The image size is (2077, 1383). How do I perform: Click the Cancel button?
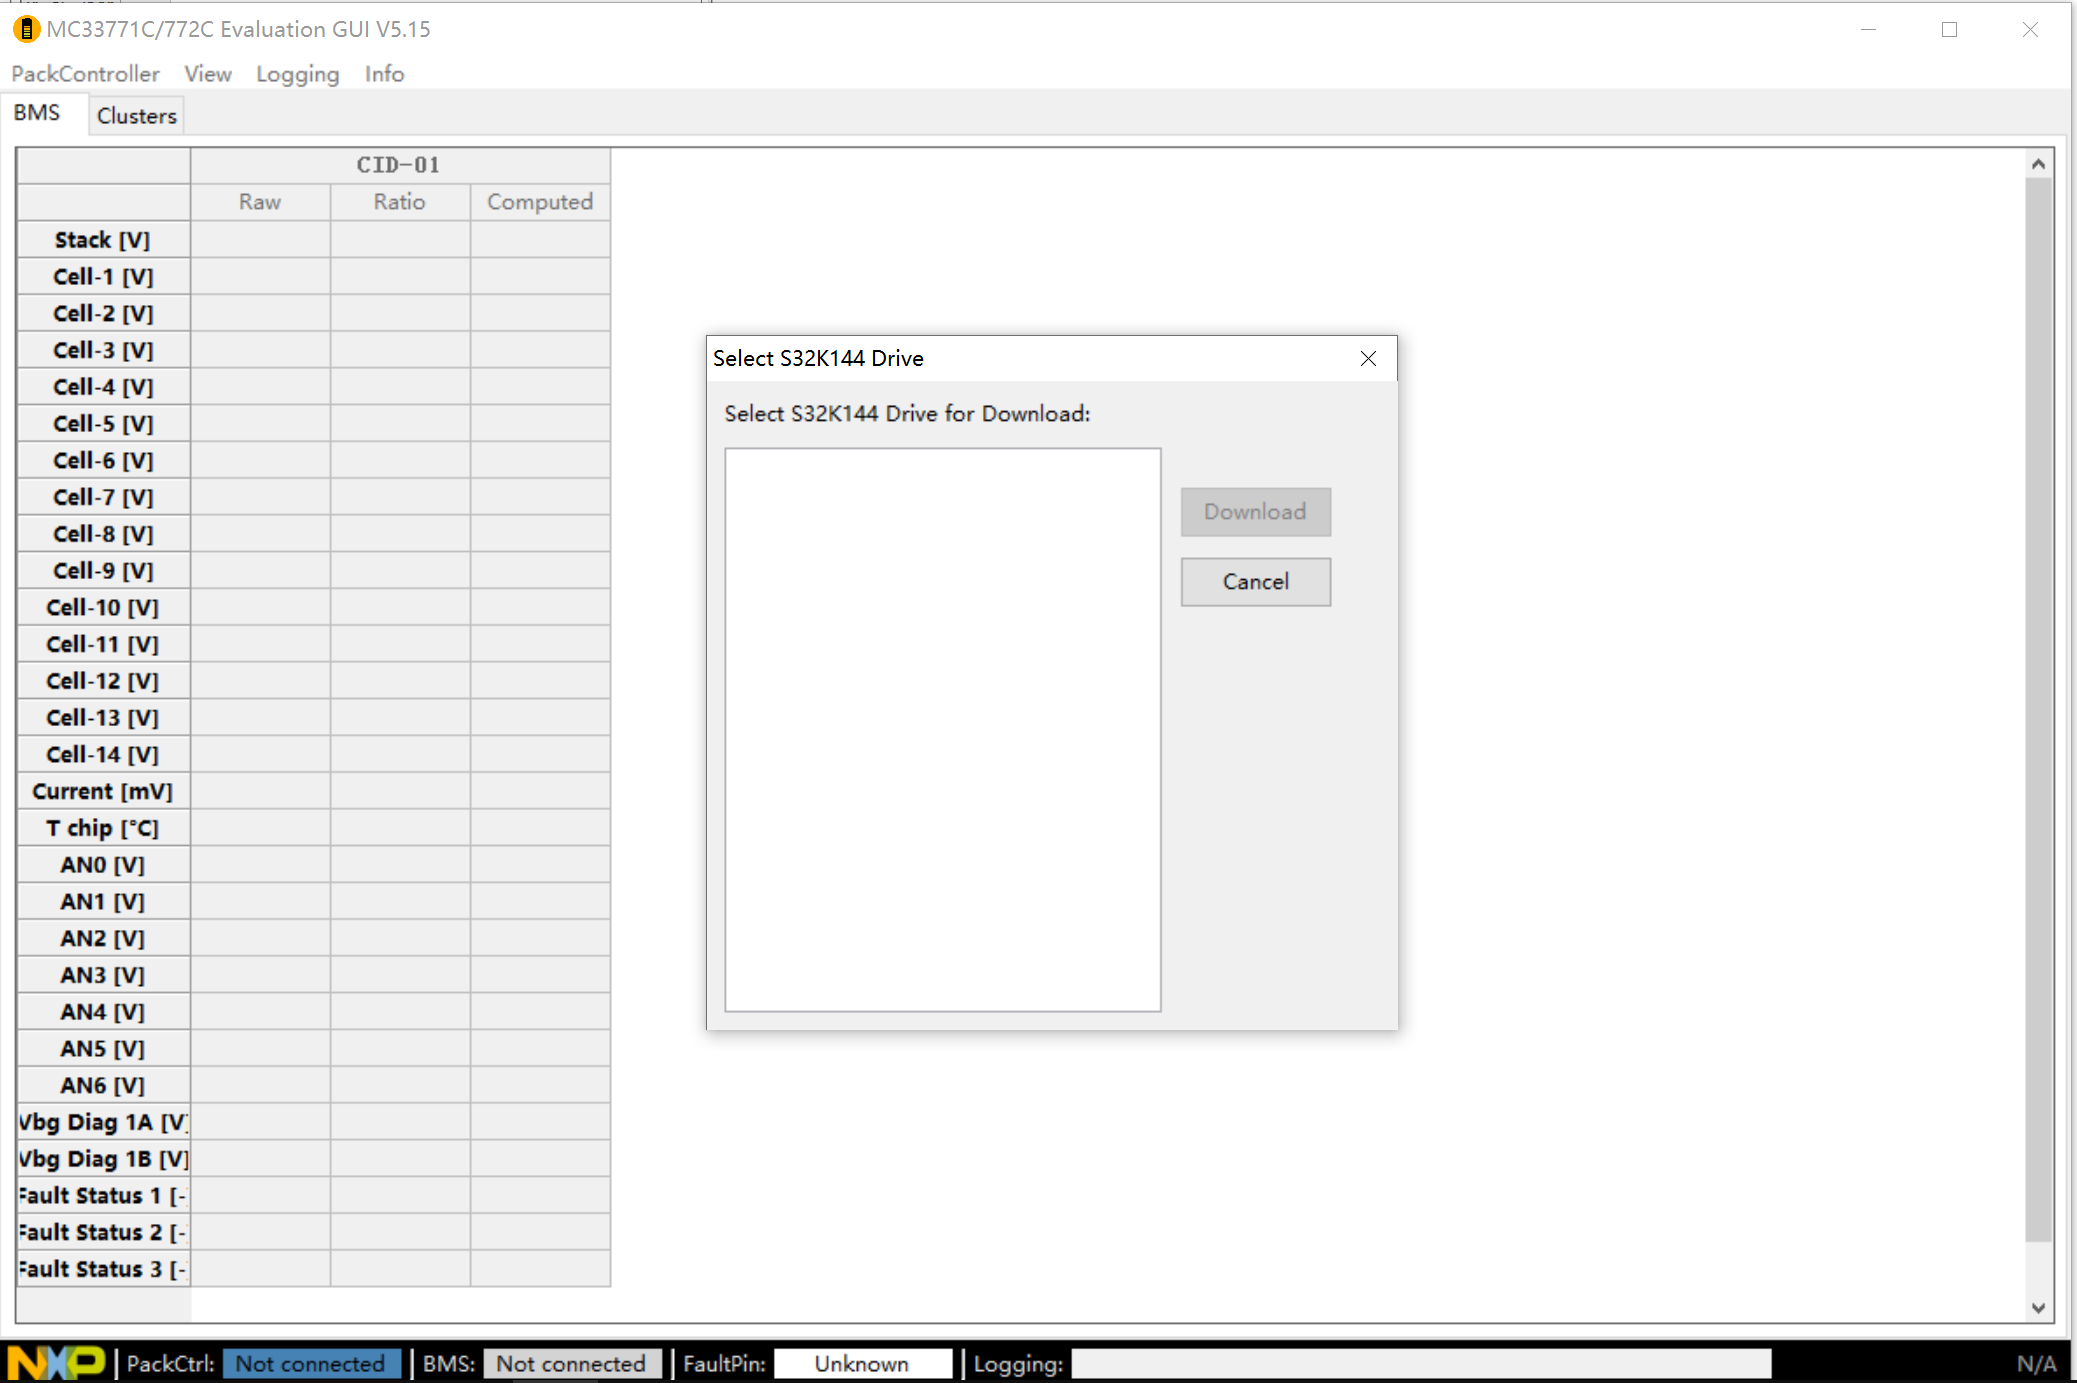(1255, 581)
